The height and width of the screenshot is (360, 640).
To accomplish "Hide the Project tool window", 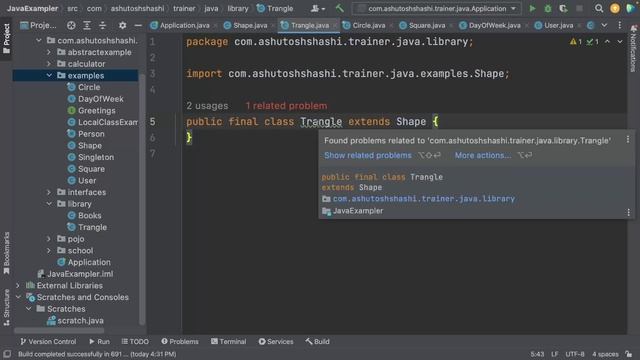I will (138, 25).
